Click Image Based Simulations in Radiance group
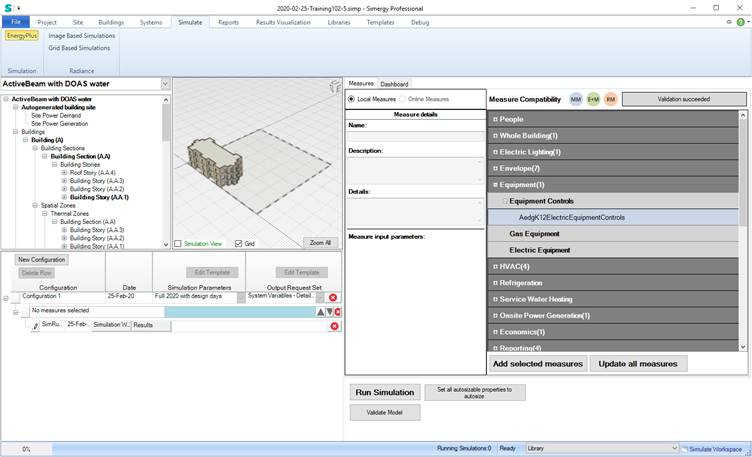This screenshot has width=752, height=457. 82,36
